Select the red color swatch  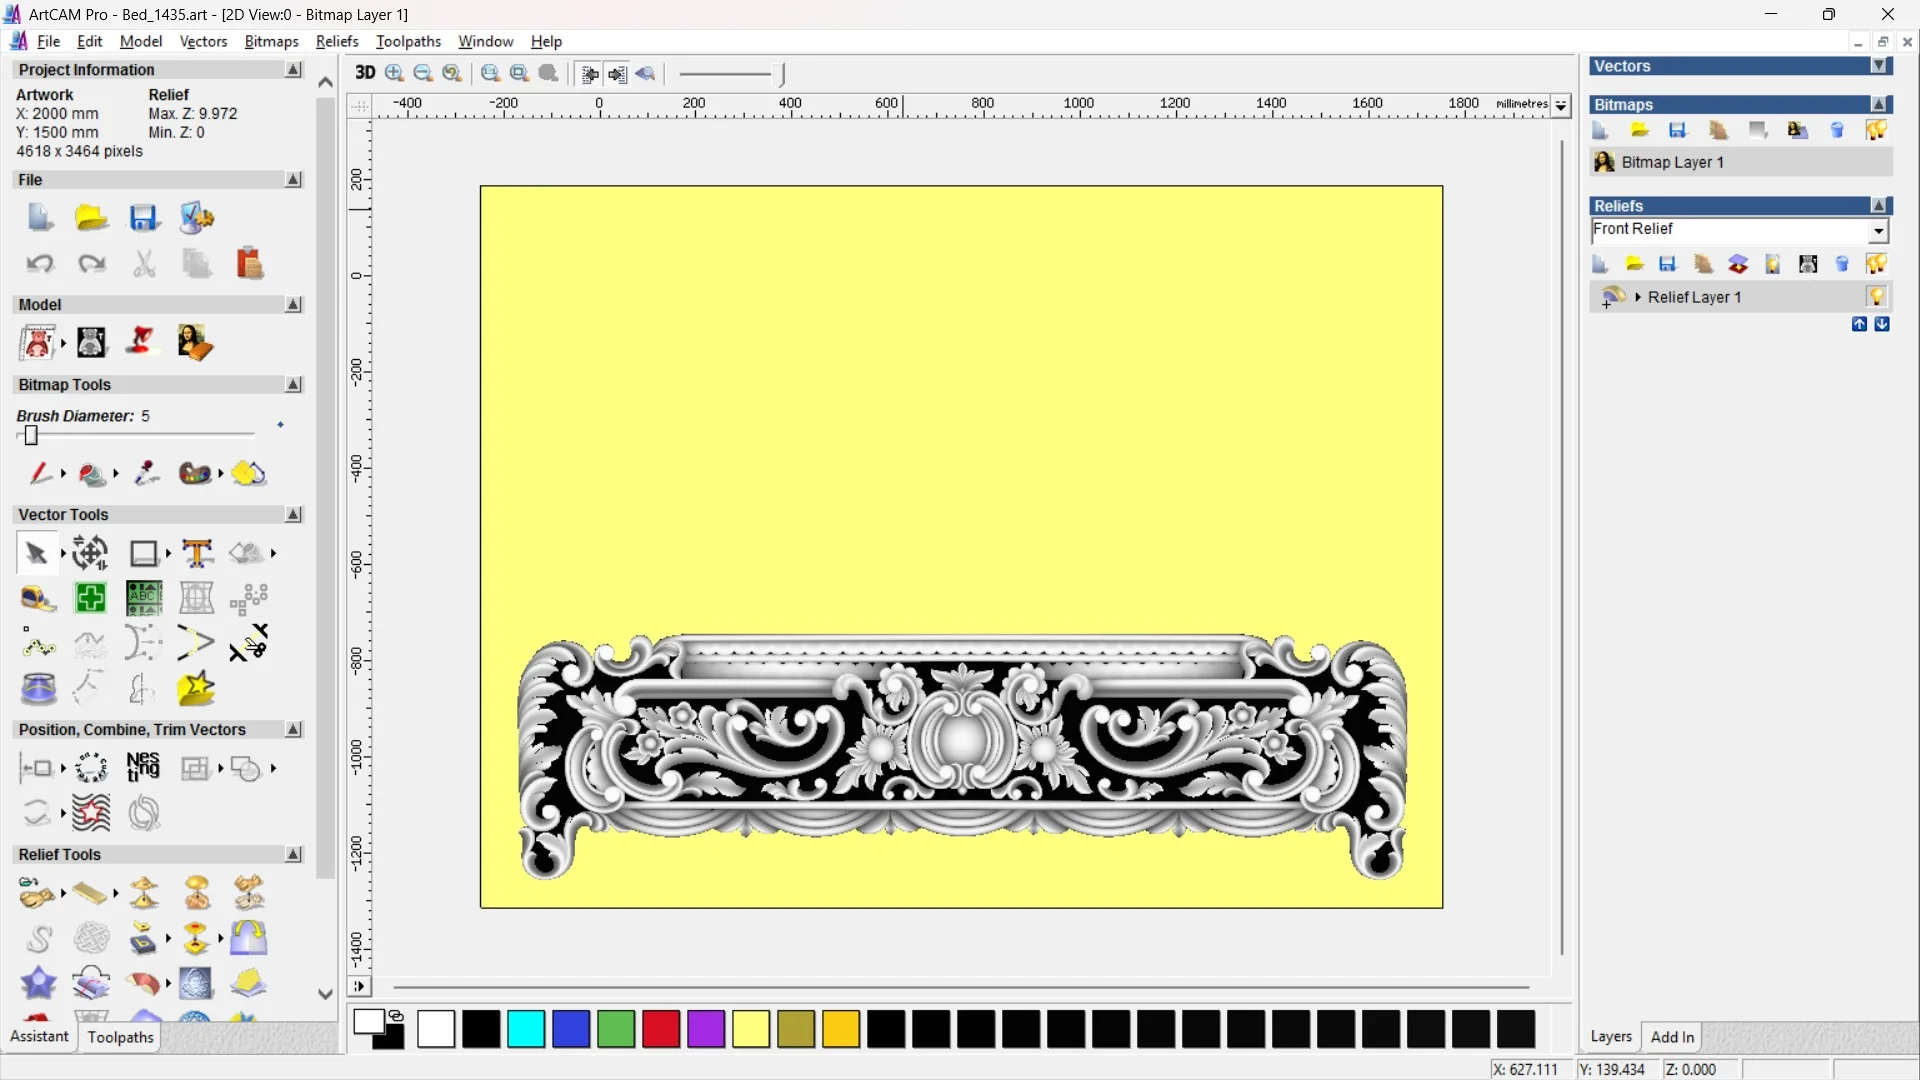660,1029
